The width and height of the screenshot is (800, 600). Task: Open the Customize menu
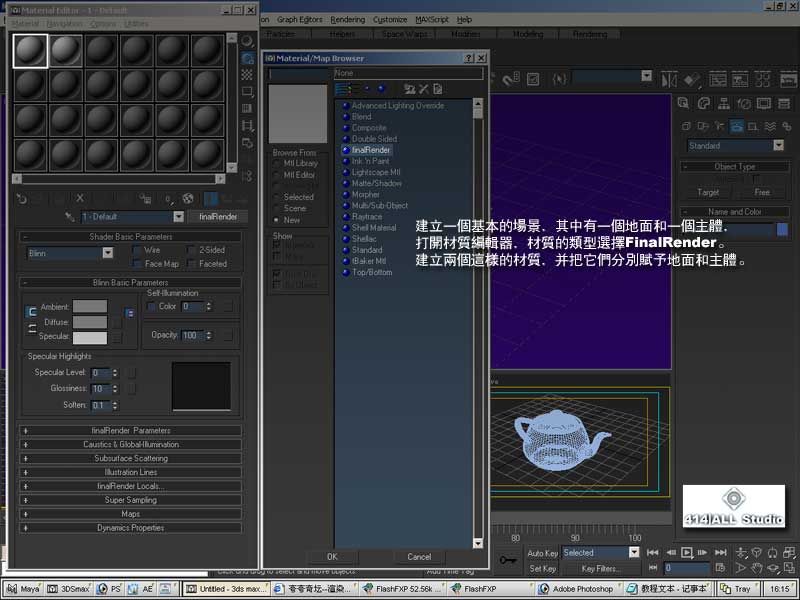pos(390,19)
